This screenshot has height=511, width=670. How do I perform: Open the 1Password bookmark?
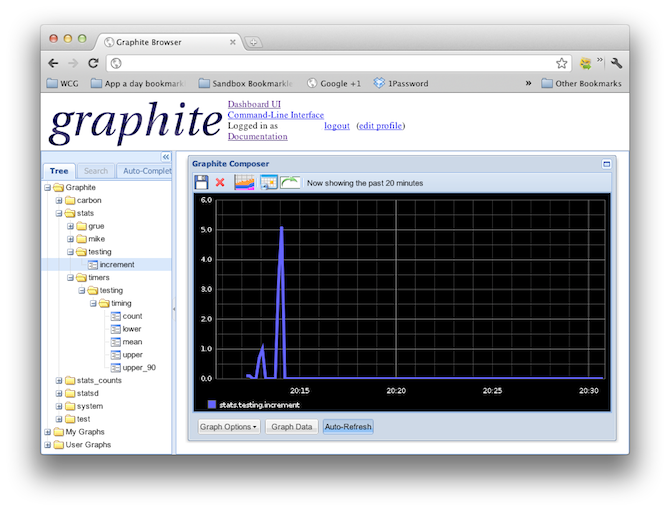pyautogui.click(x=400, y=83)
